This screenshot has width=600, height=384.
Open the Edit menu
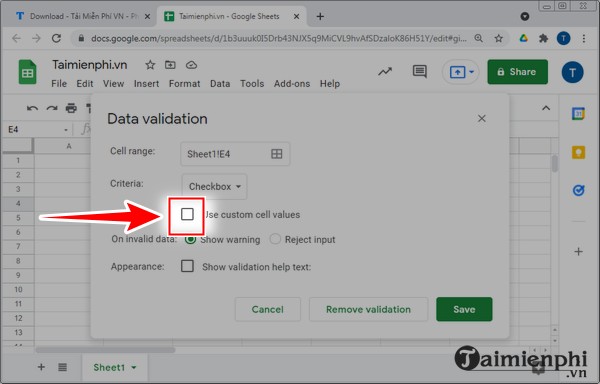pos(85,83)
